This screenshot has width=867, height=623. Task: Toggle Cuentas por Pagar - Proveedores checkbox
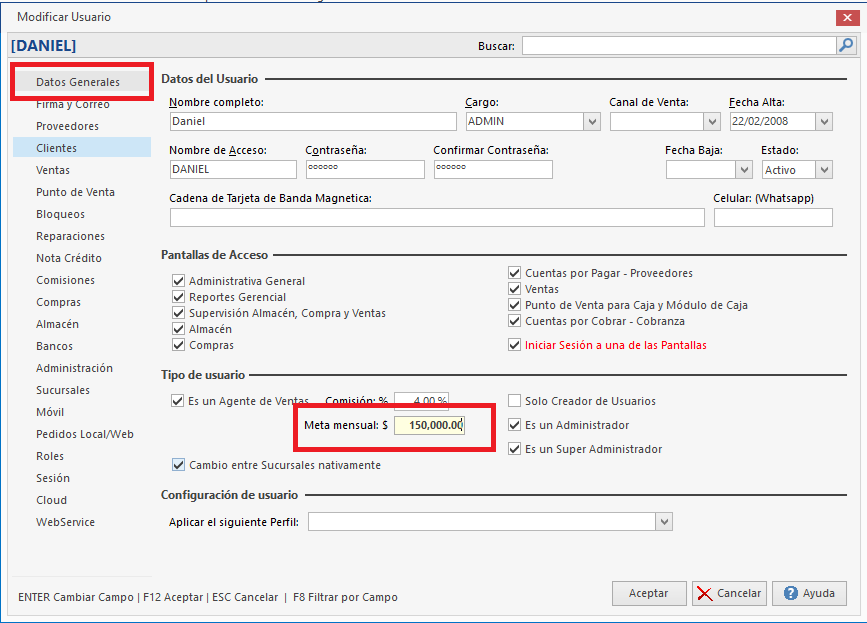click(514, 273)
